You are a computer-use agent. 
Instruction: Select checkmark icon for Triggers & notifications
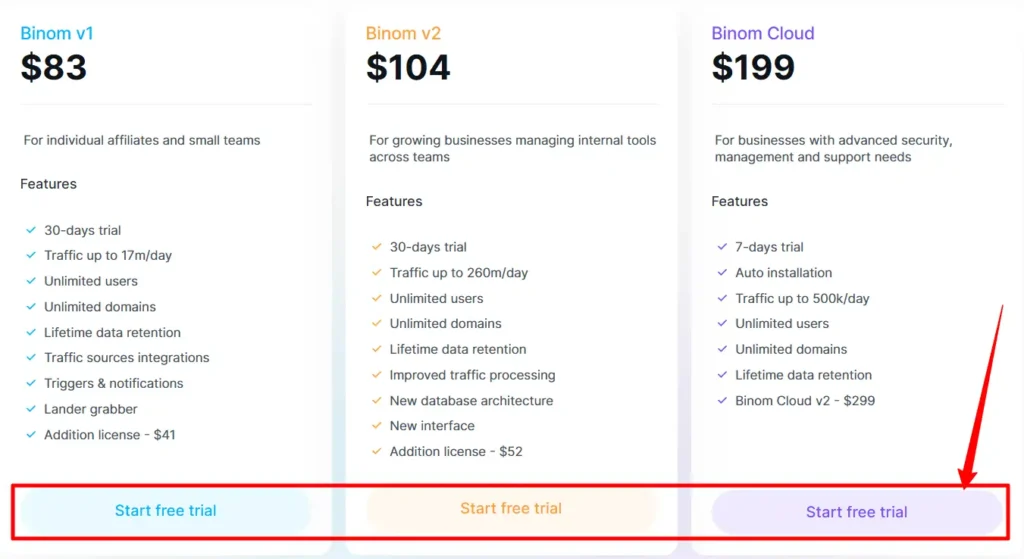[x=31, y=384]
